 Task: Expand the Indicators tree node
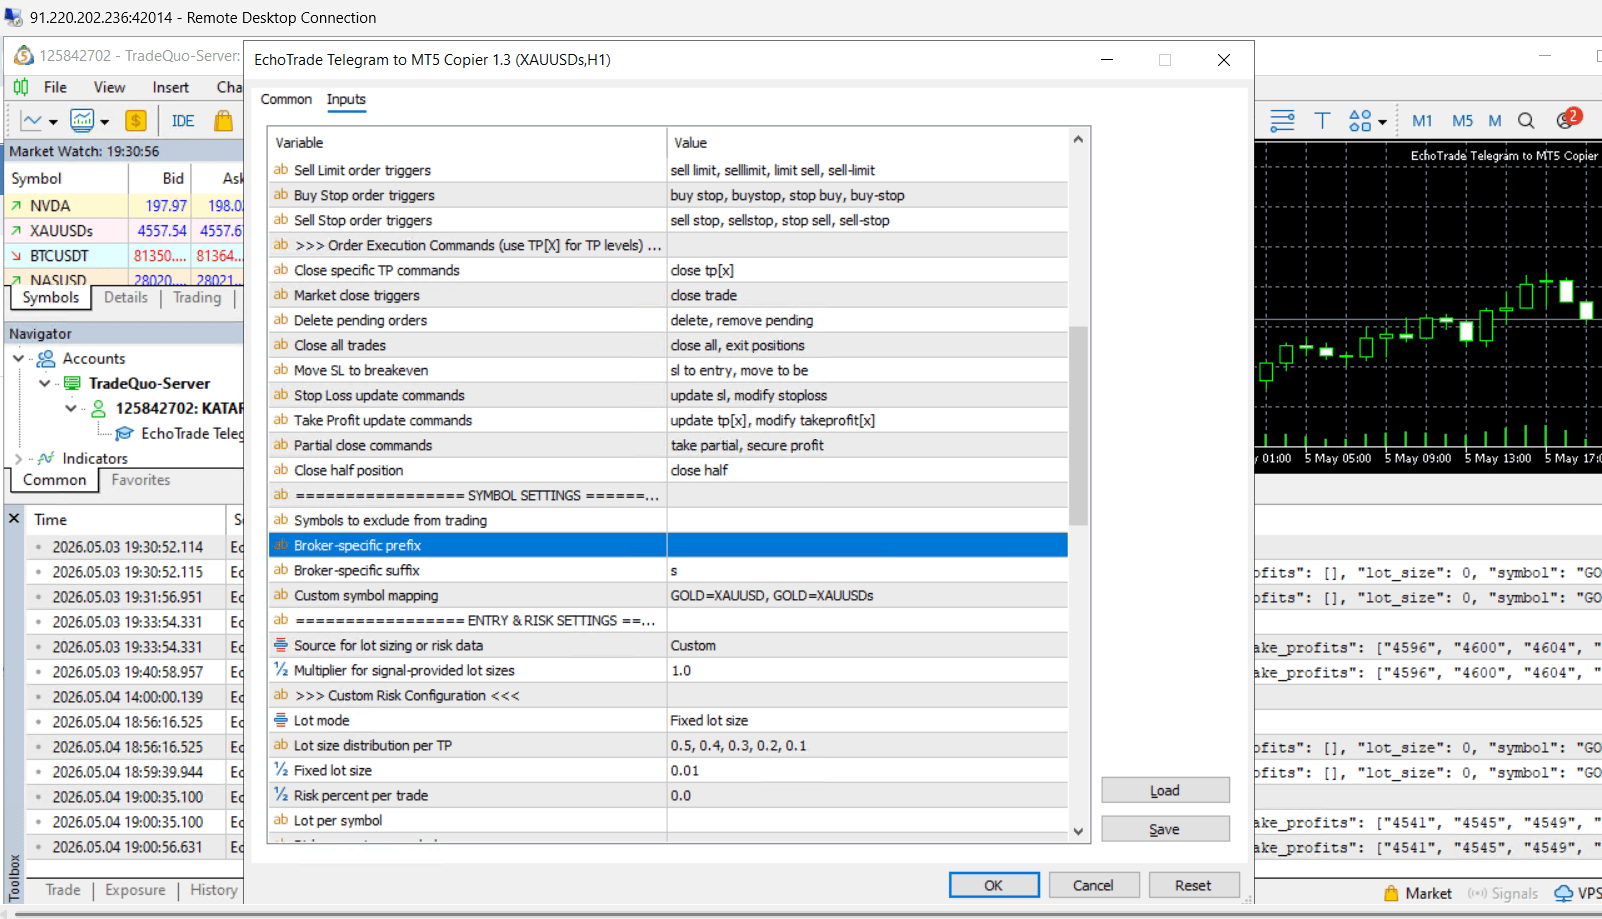pos(18,459)
